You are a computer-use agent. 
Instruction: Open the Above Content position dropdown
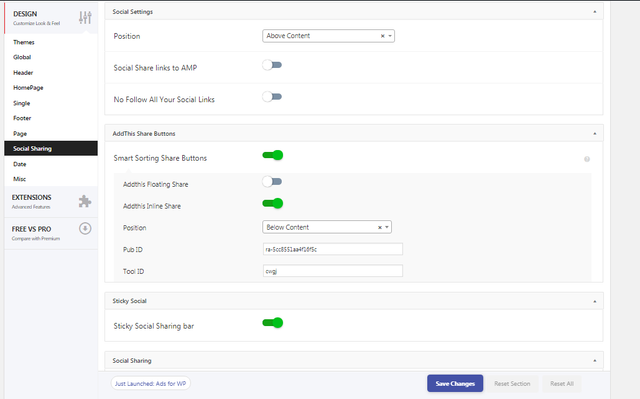coord(328,36)
